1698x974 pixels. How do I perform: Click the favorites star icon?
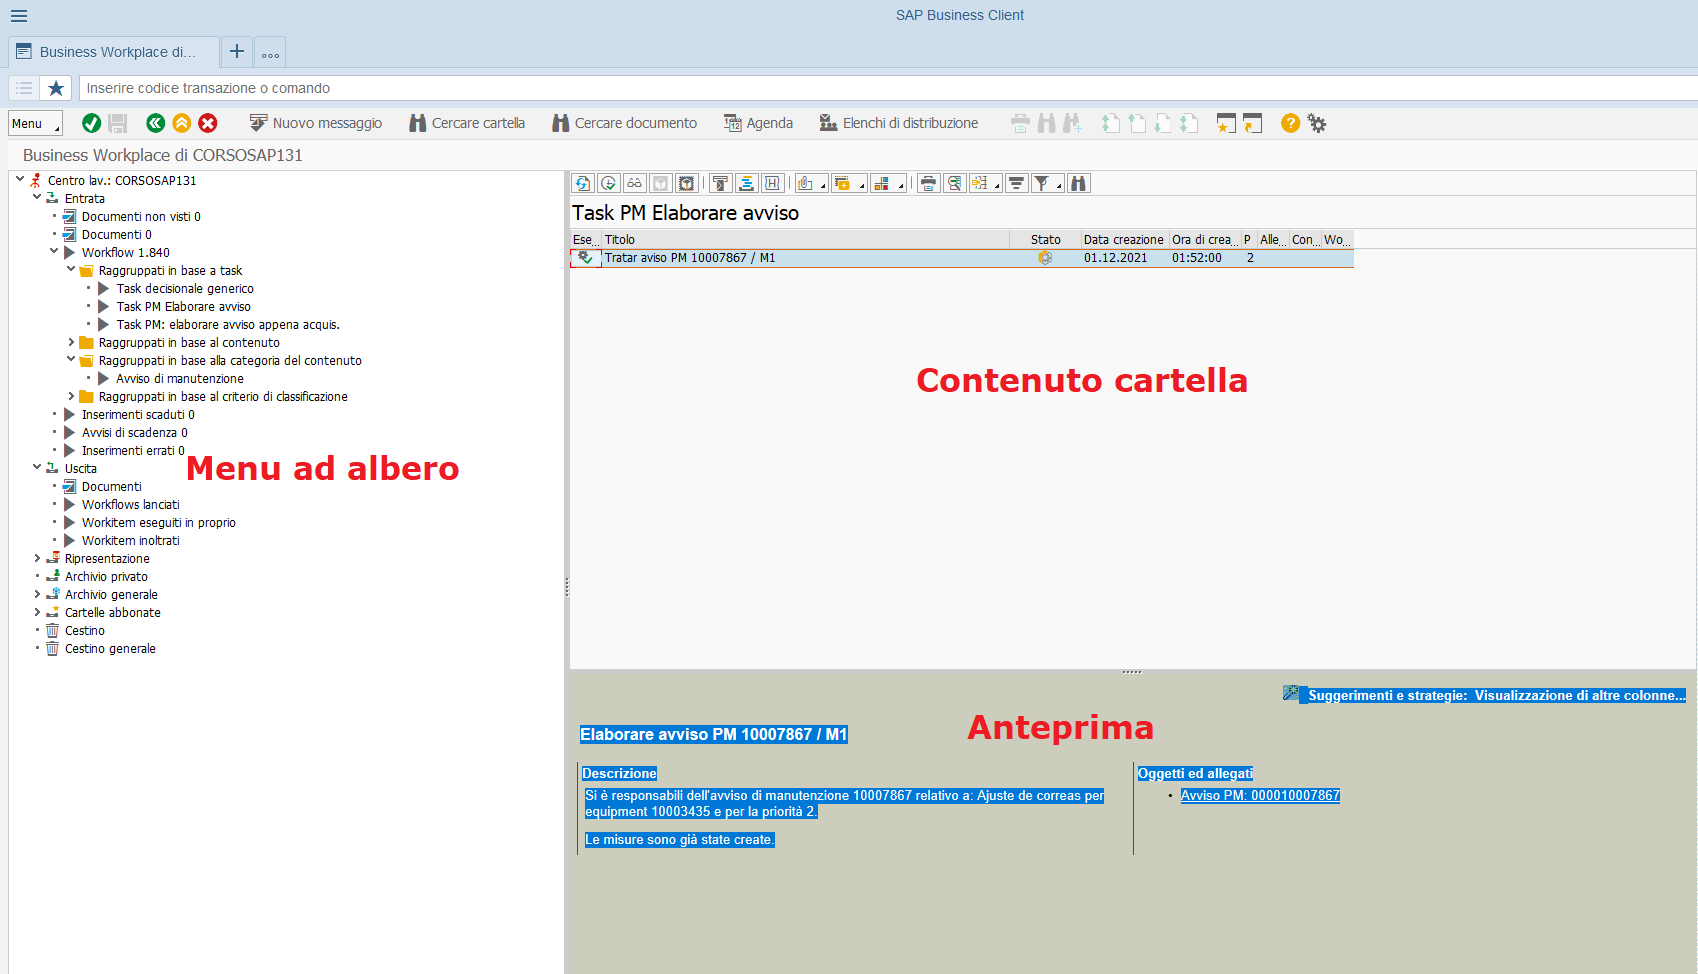(56, 88)
